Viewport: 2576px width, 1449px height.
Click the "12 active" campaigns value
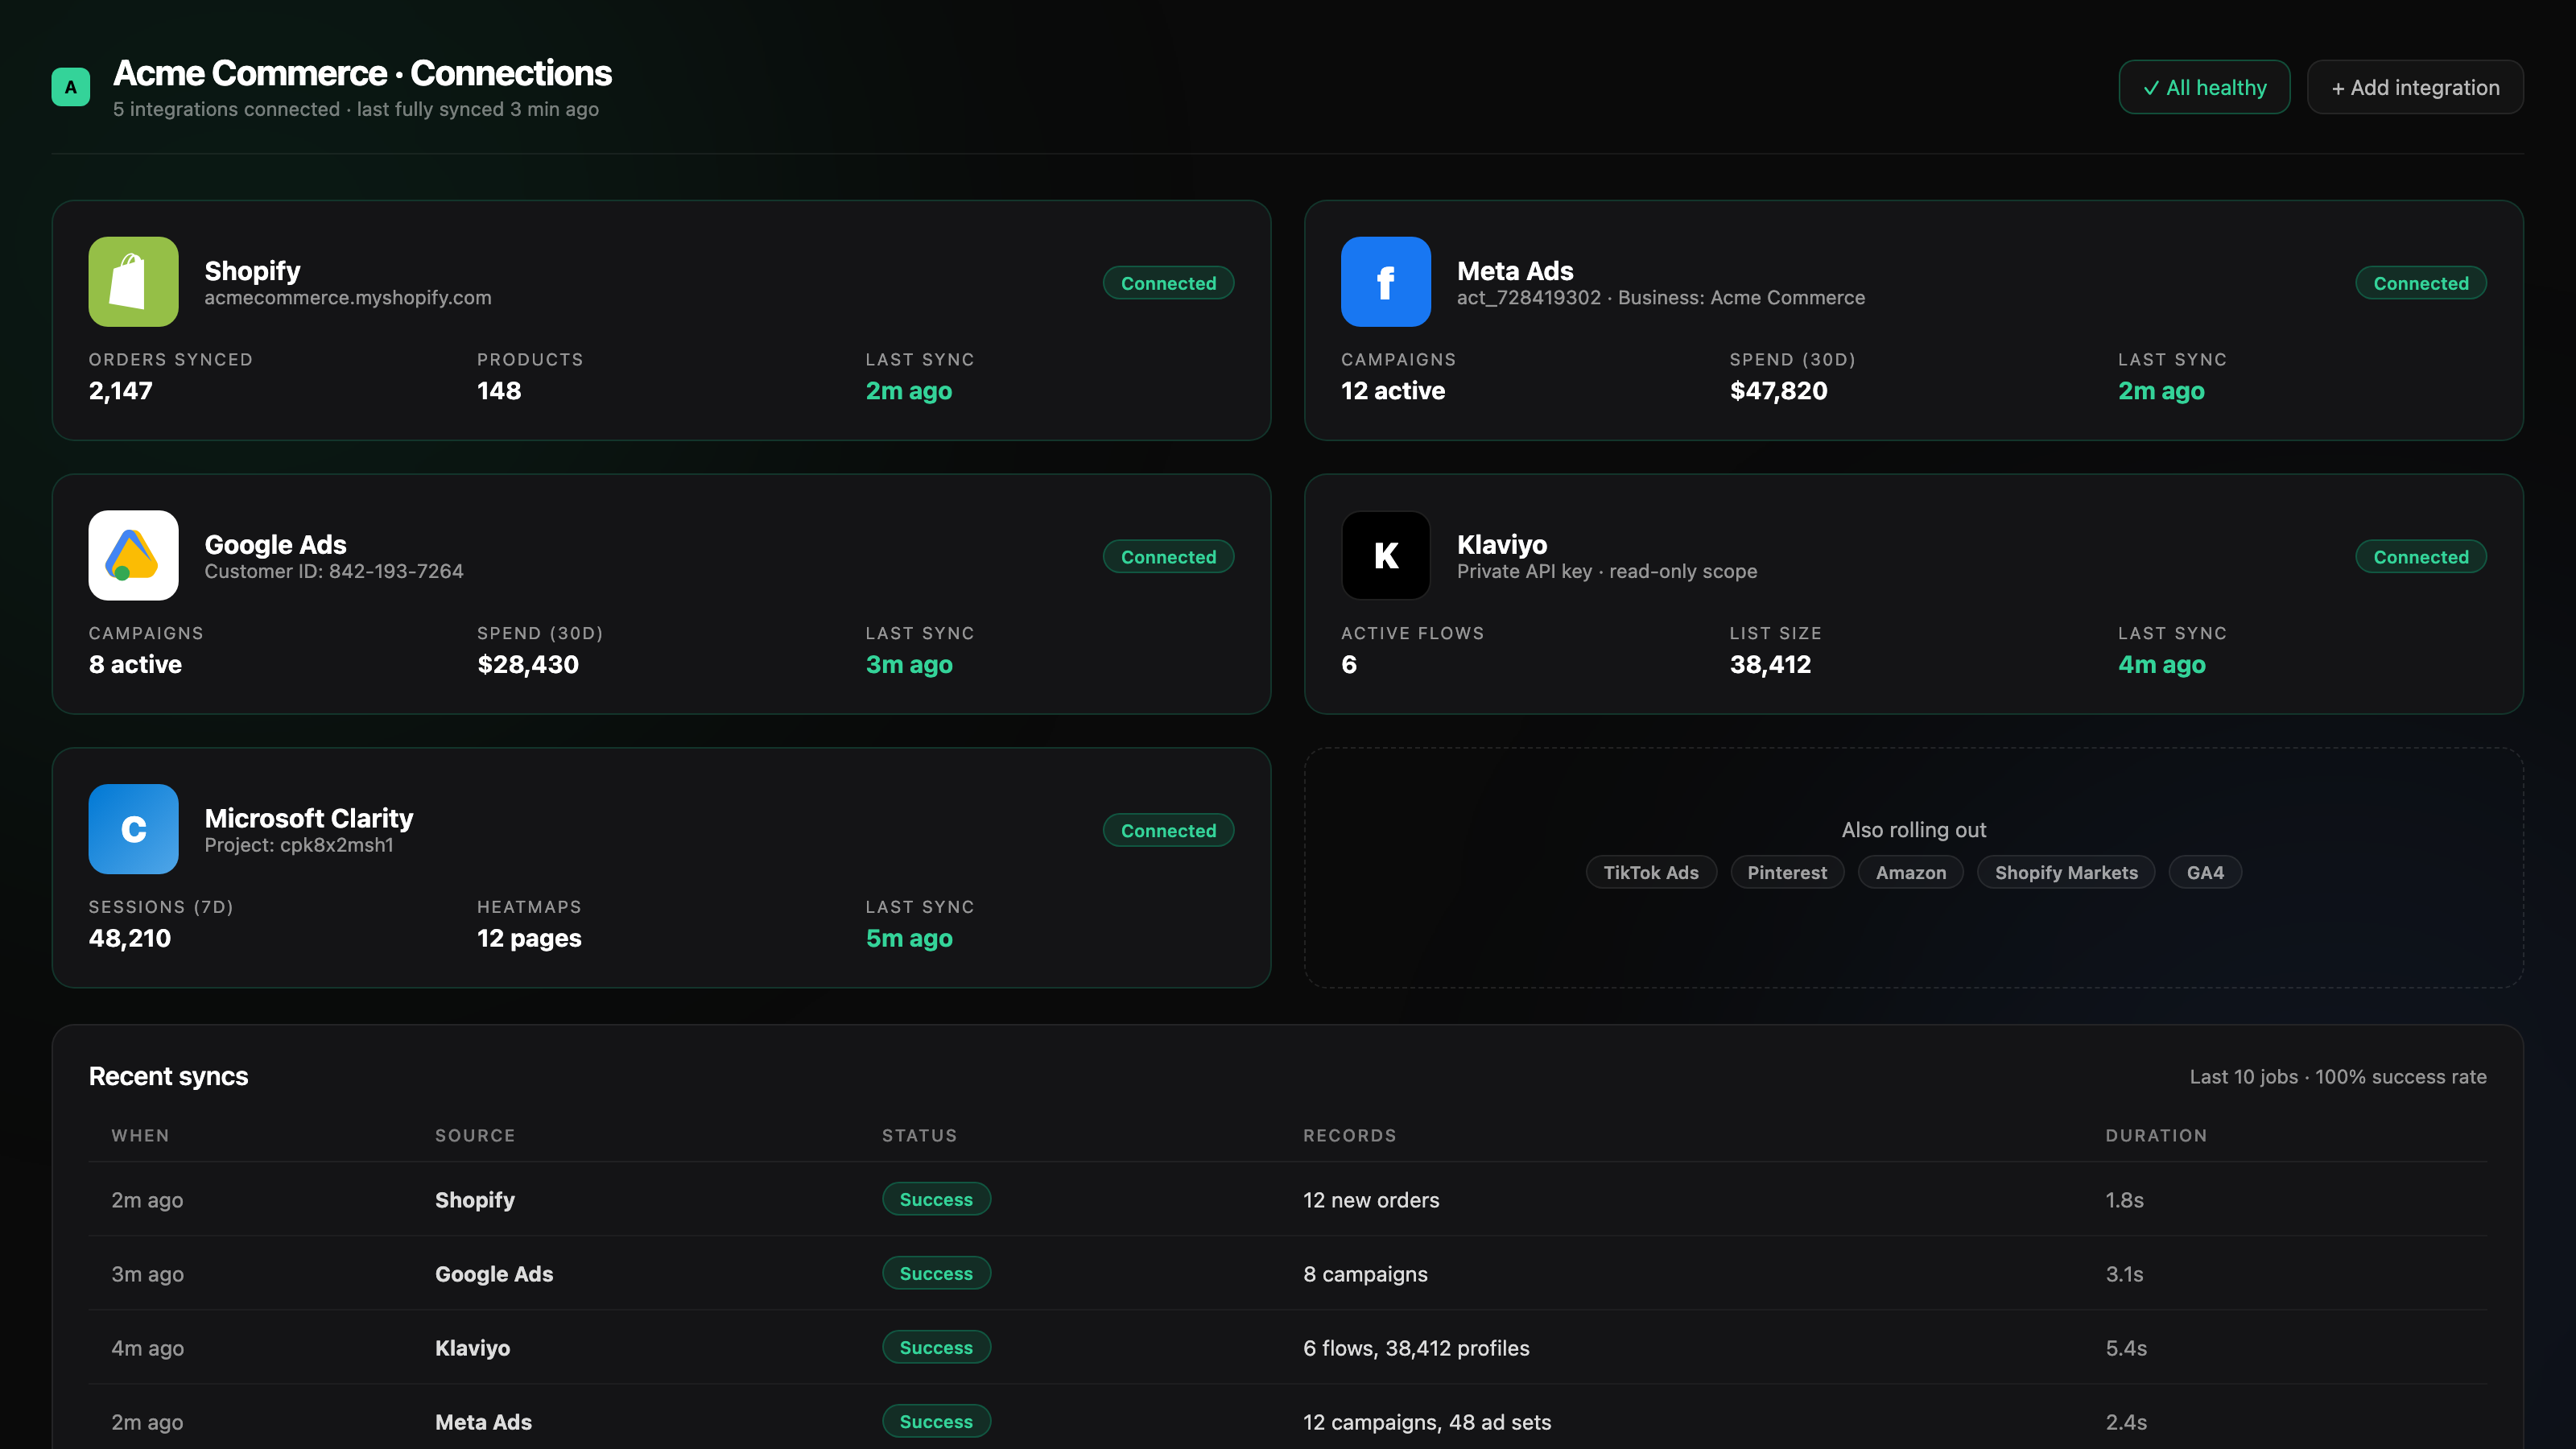pos(1393,391)
